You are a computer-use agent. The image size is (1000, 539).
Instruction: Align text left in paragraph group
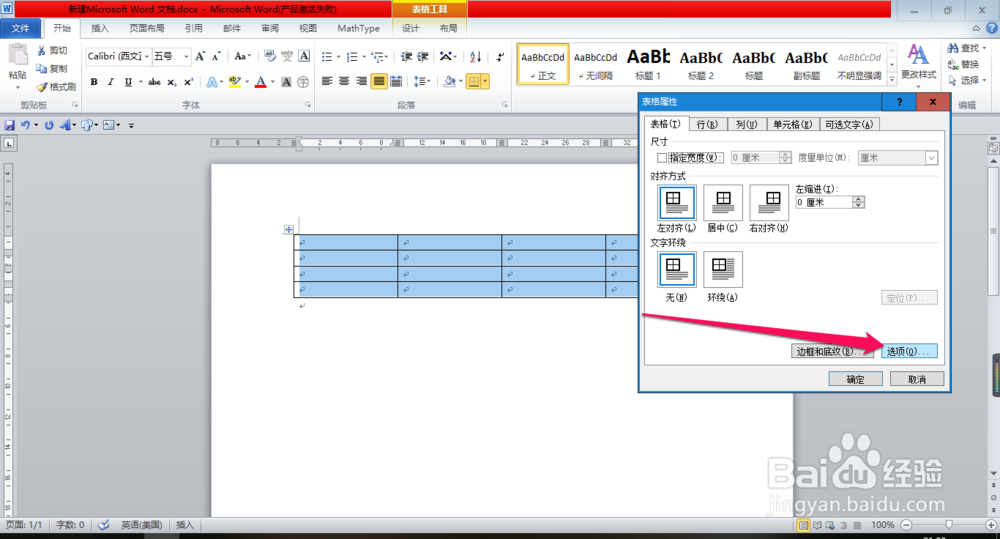pyautogui.click(x=327, y=81)
